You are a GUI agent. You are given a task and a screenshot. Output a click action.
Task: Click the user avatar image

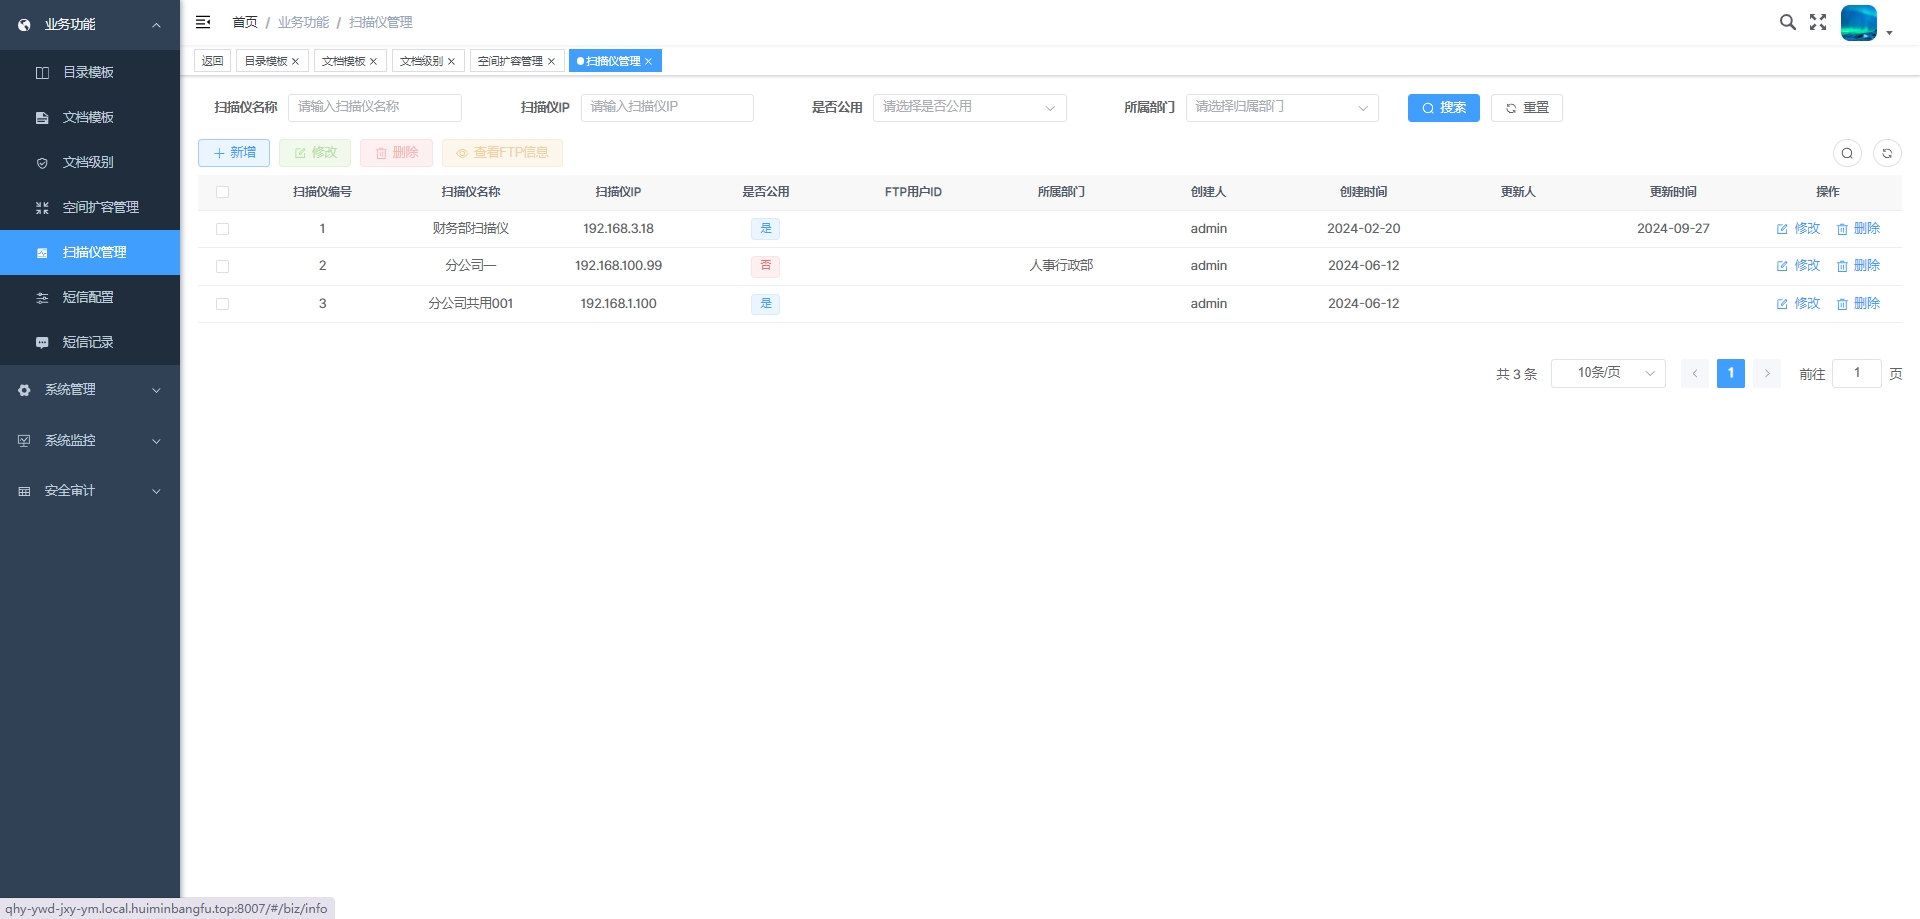pyautogui.click(x=1859, y=22)
